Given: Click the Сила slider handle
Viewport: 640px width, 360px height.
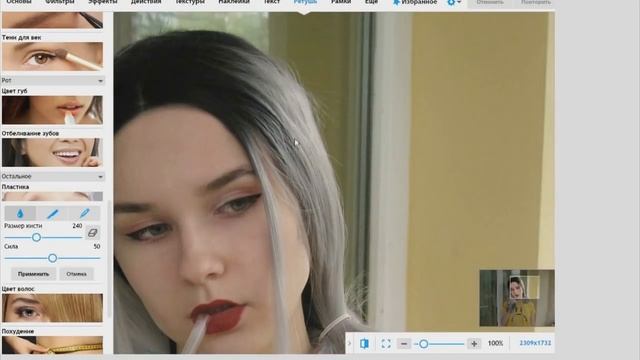Looking at the screenshot, I should [52, 258].
